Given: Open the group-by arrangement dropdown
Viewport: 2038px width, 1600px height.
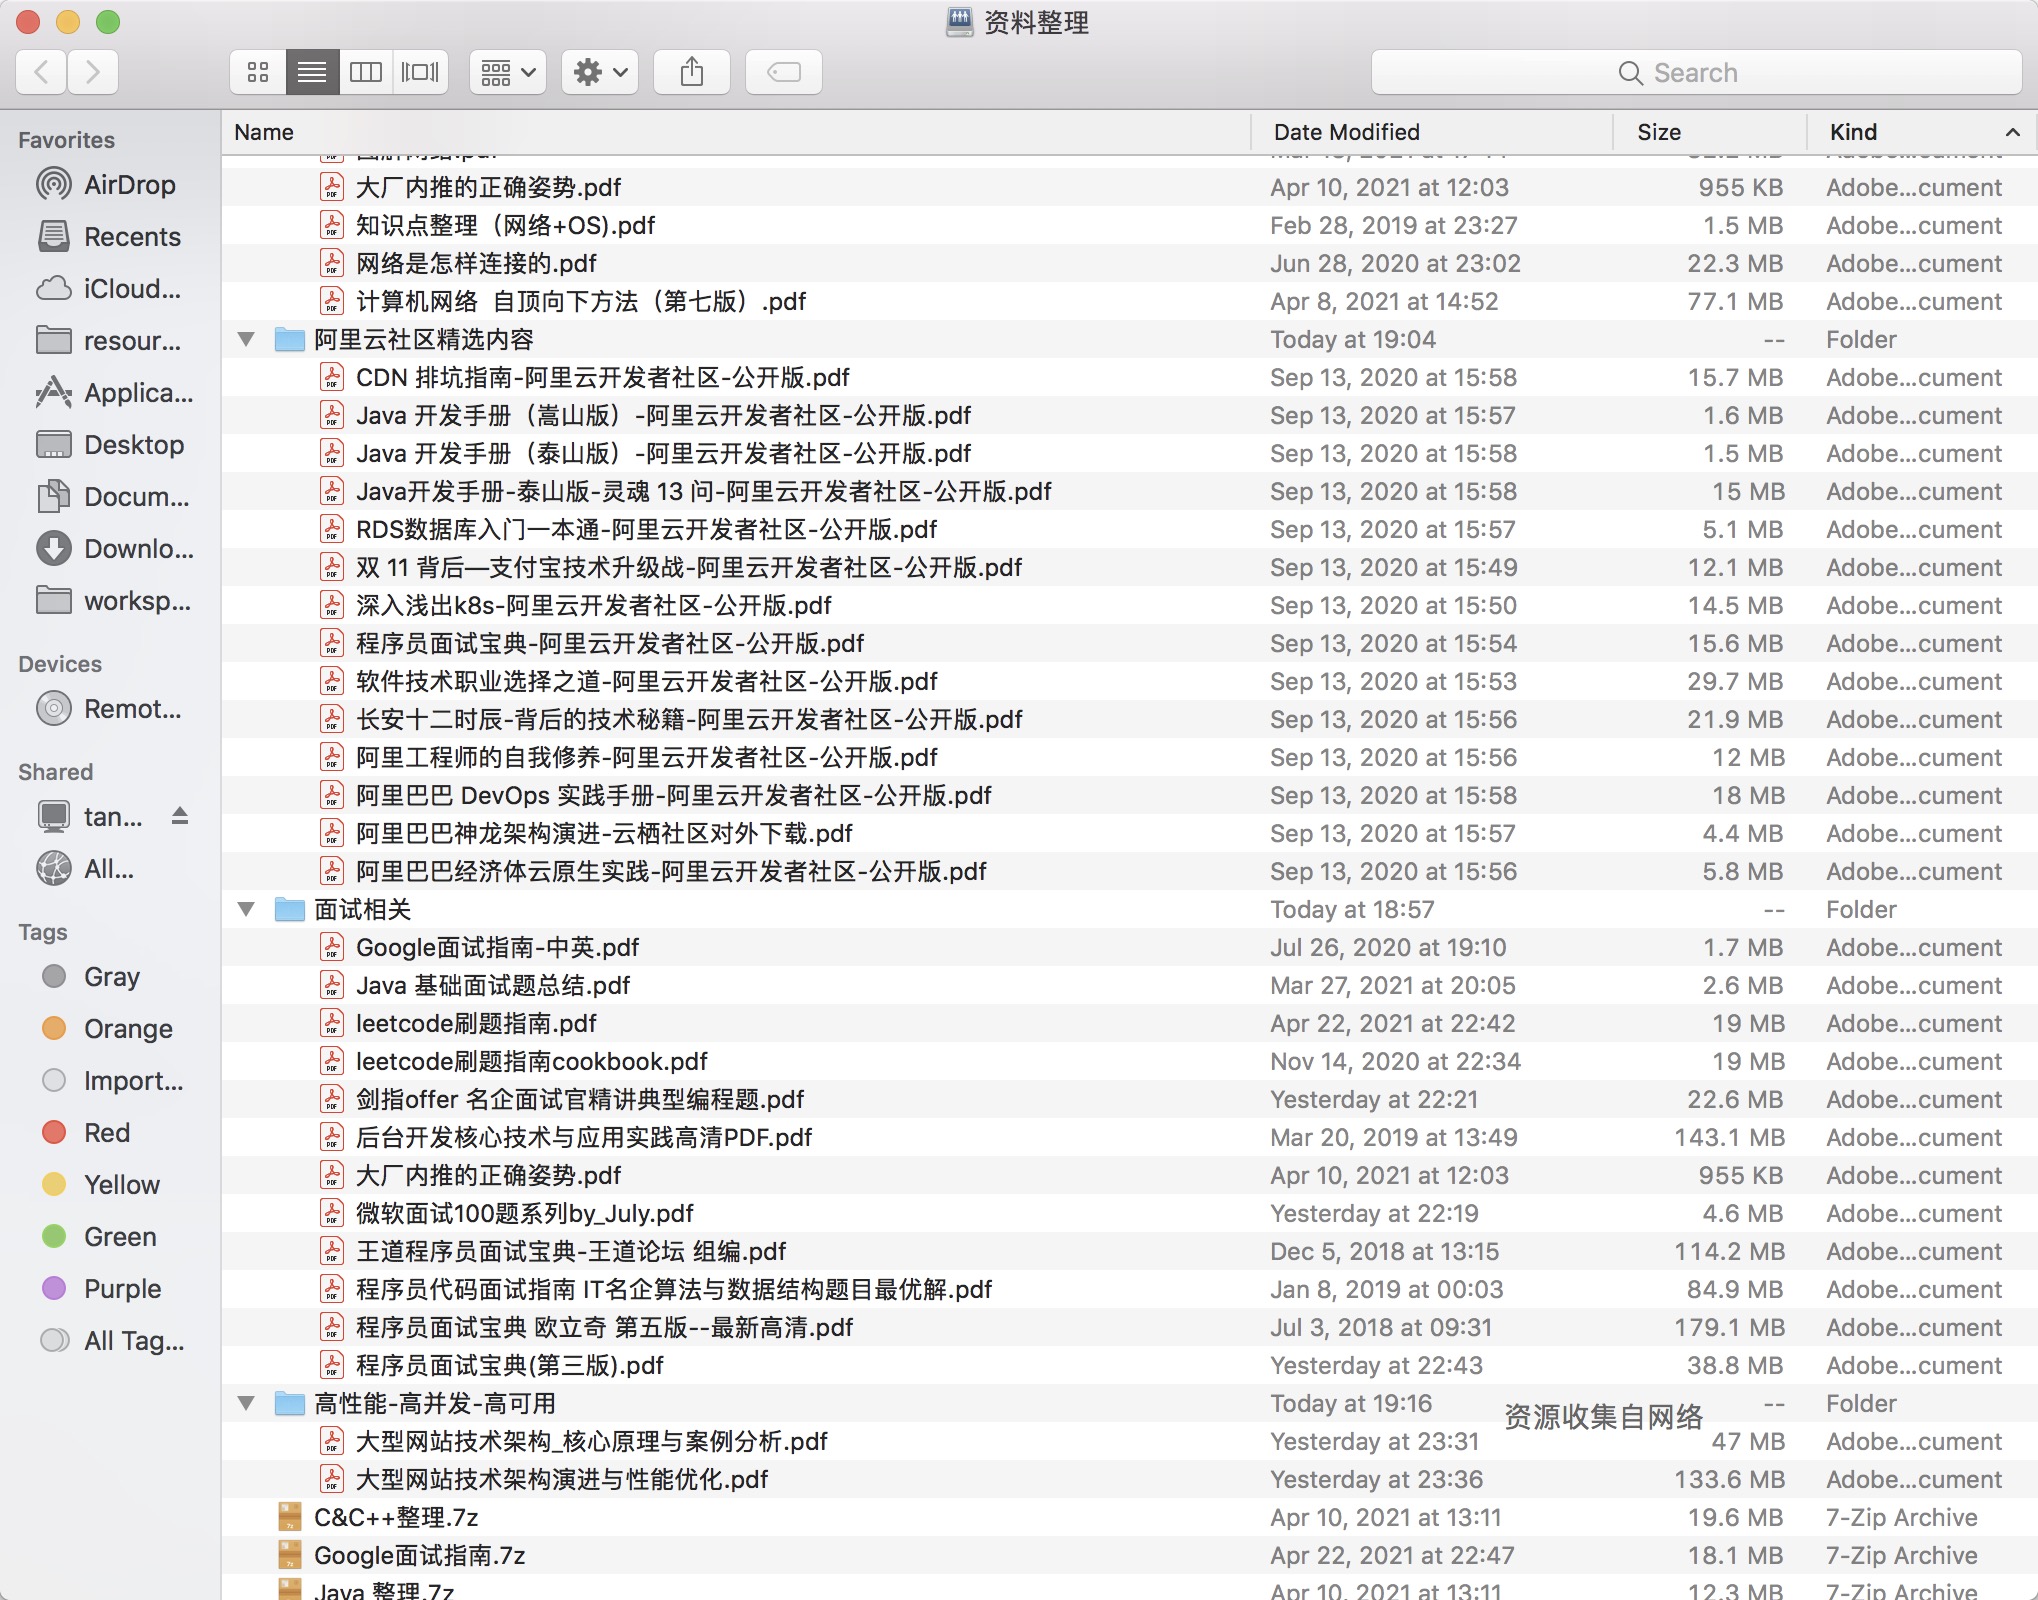Looking at the screenshot, I should click(x=508, y=72).
